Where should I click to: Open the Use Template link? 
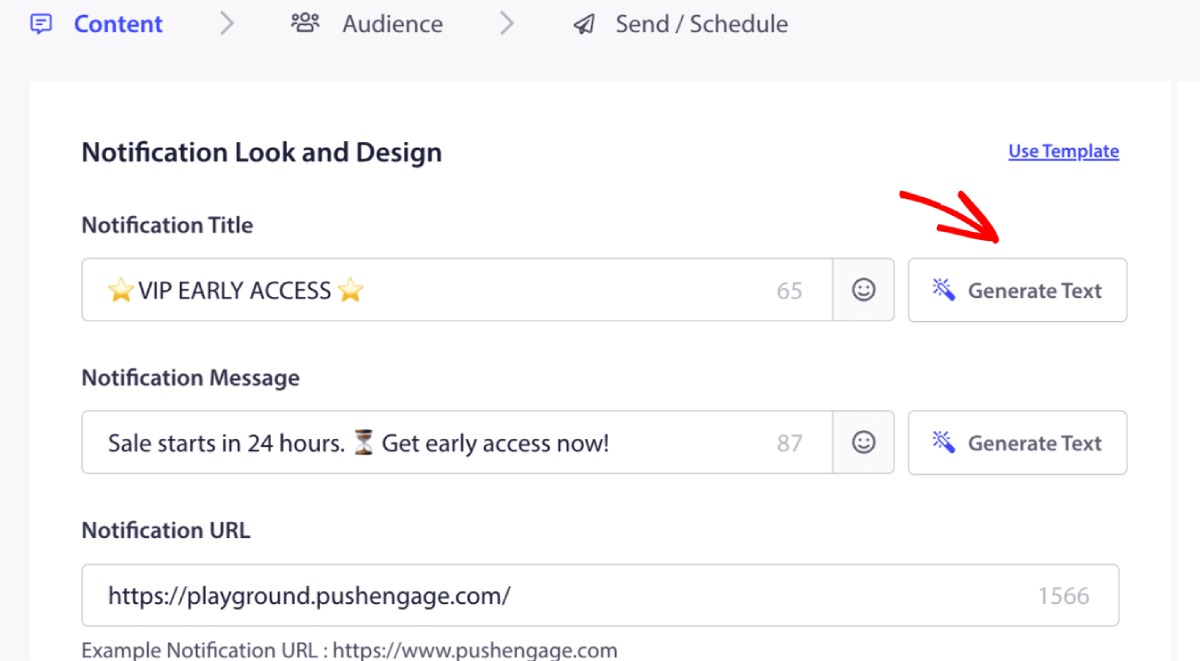click(x=1063, y=151)
